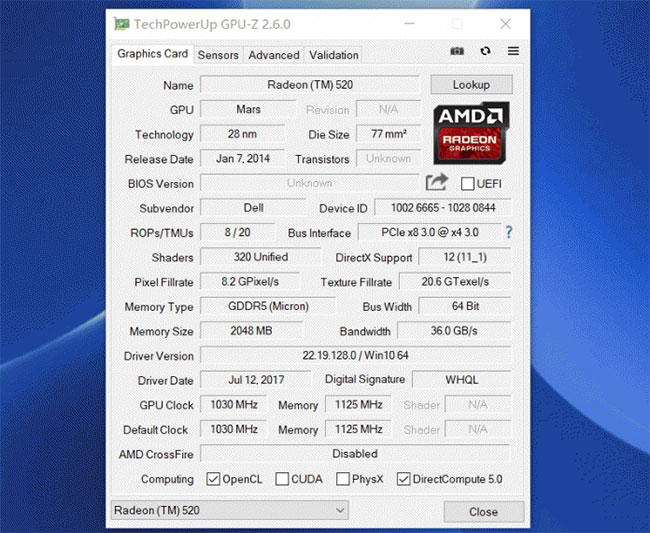
Task: Click the Bus Interface question mark
Action: click(509, 232)
